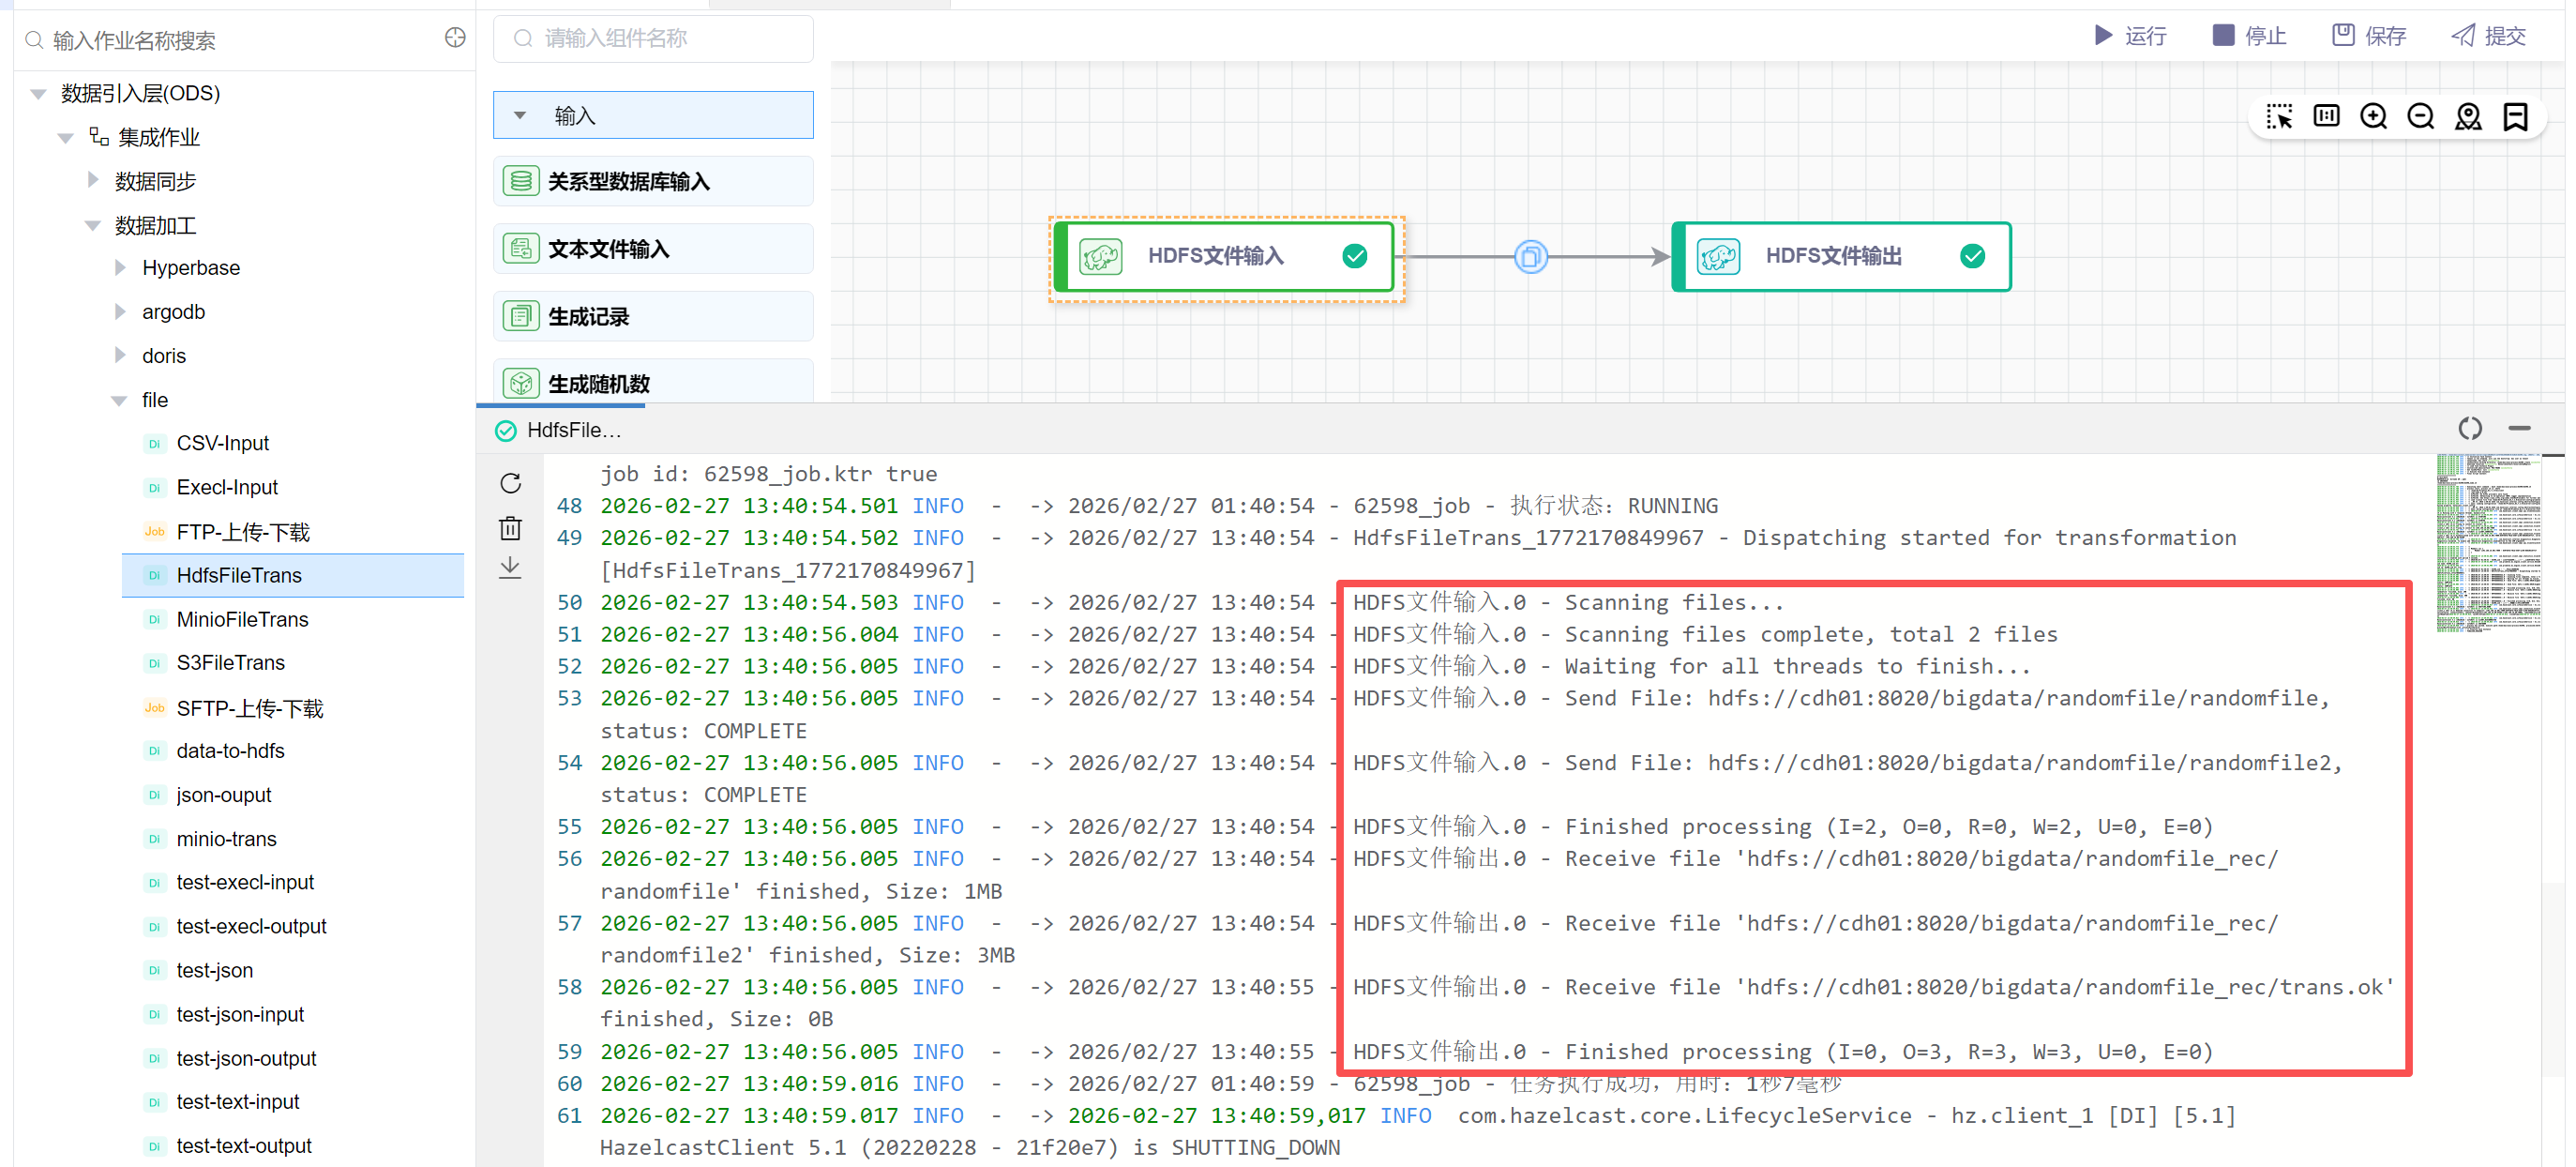
Task: Select MinioFileTrans job in tree
Action: [x=242, y=619]
